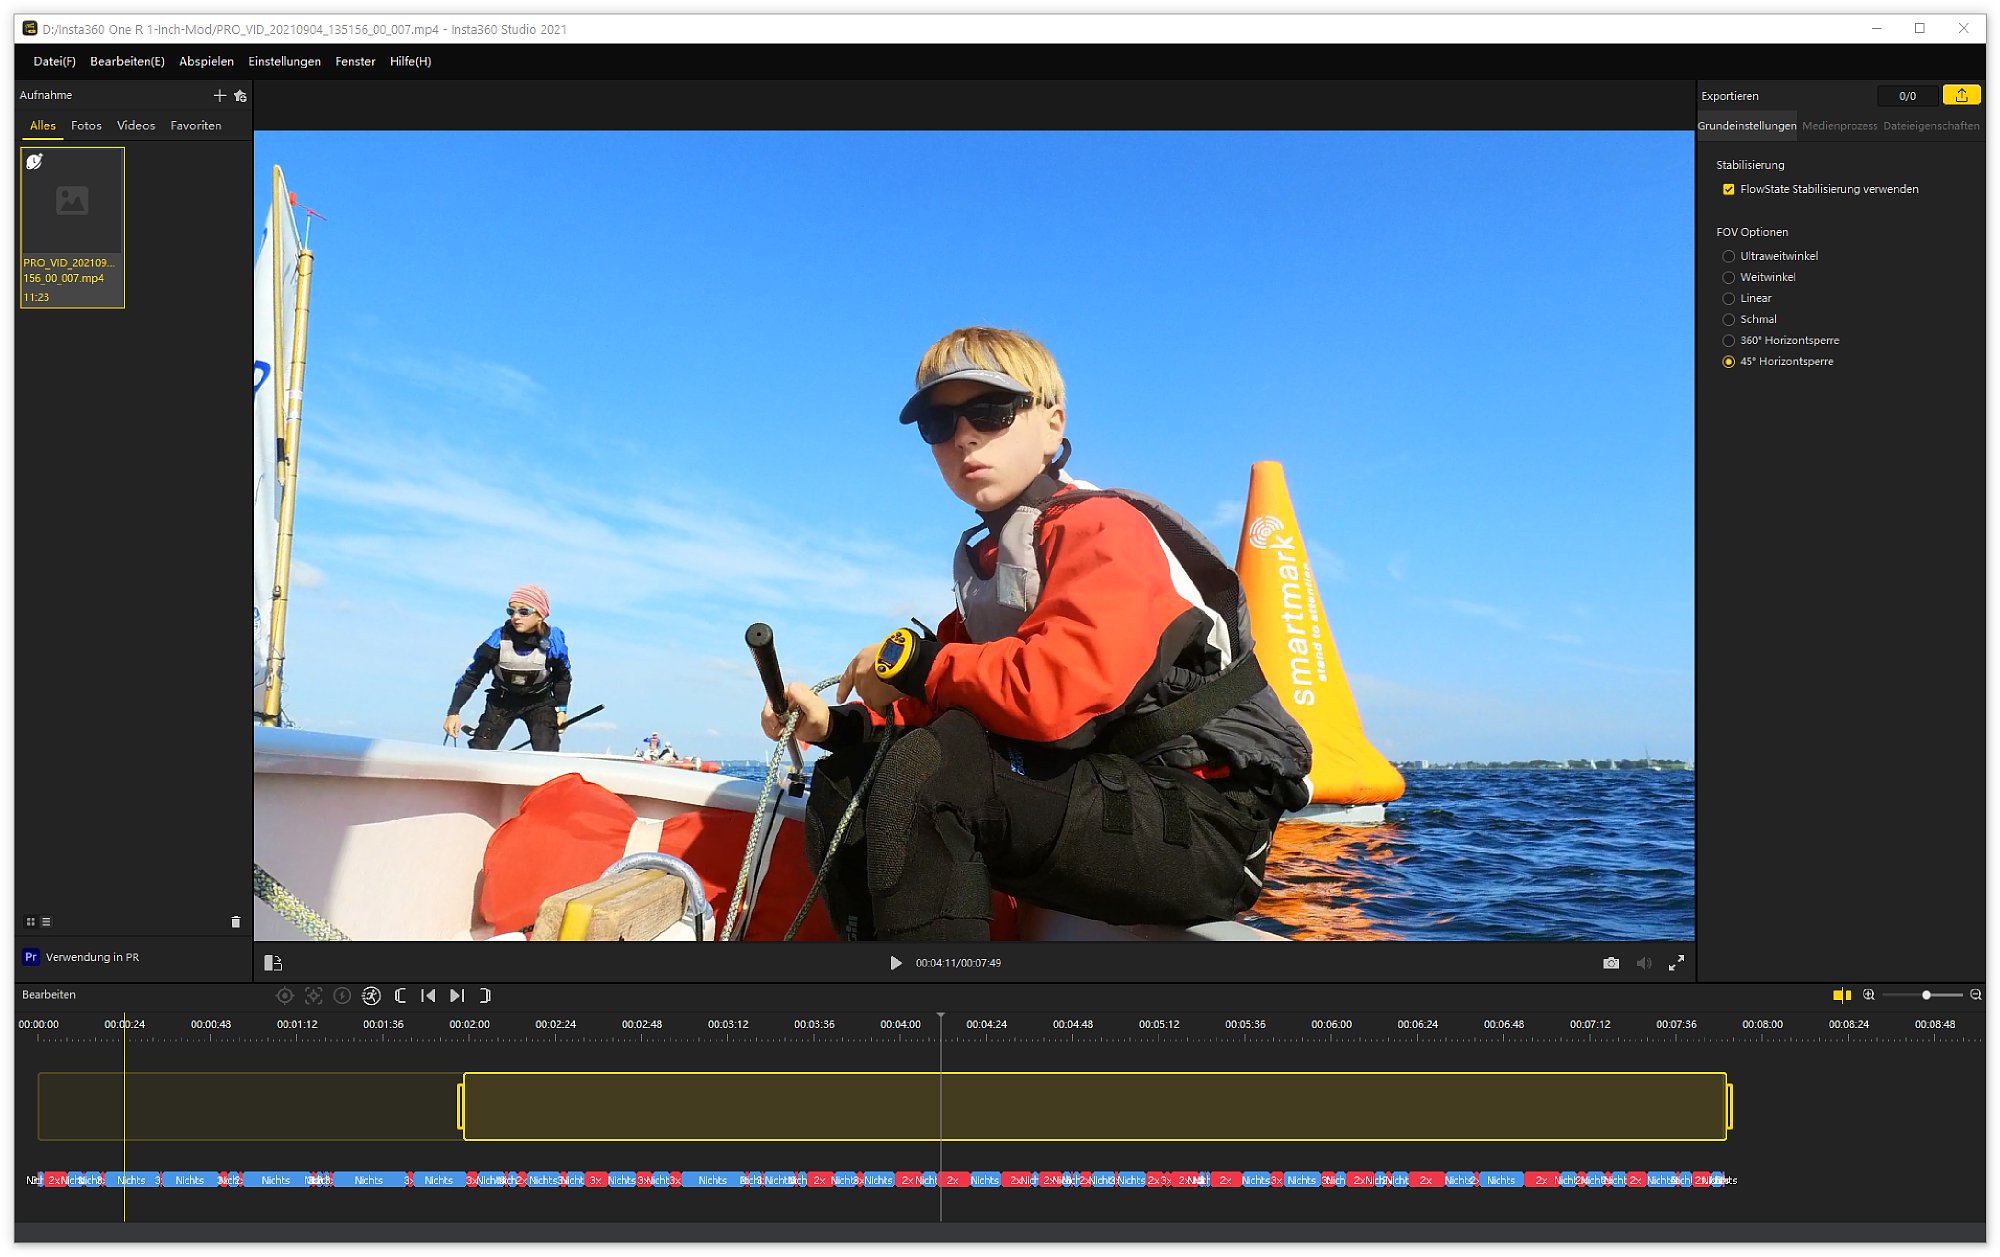Choose the Linear FOV option

1728,299
